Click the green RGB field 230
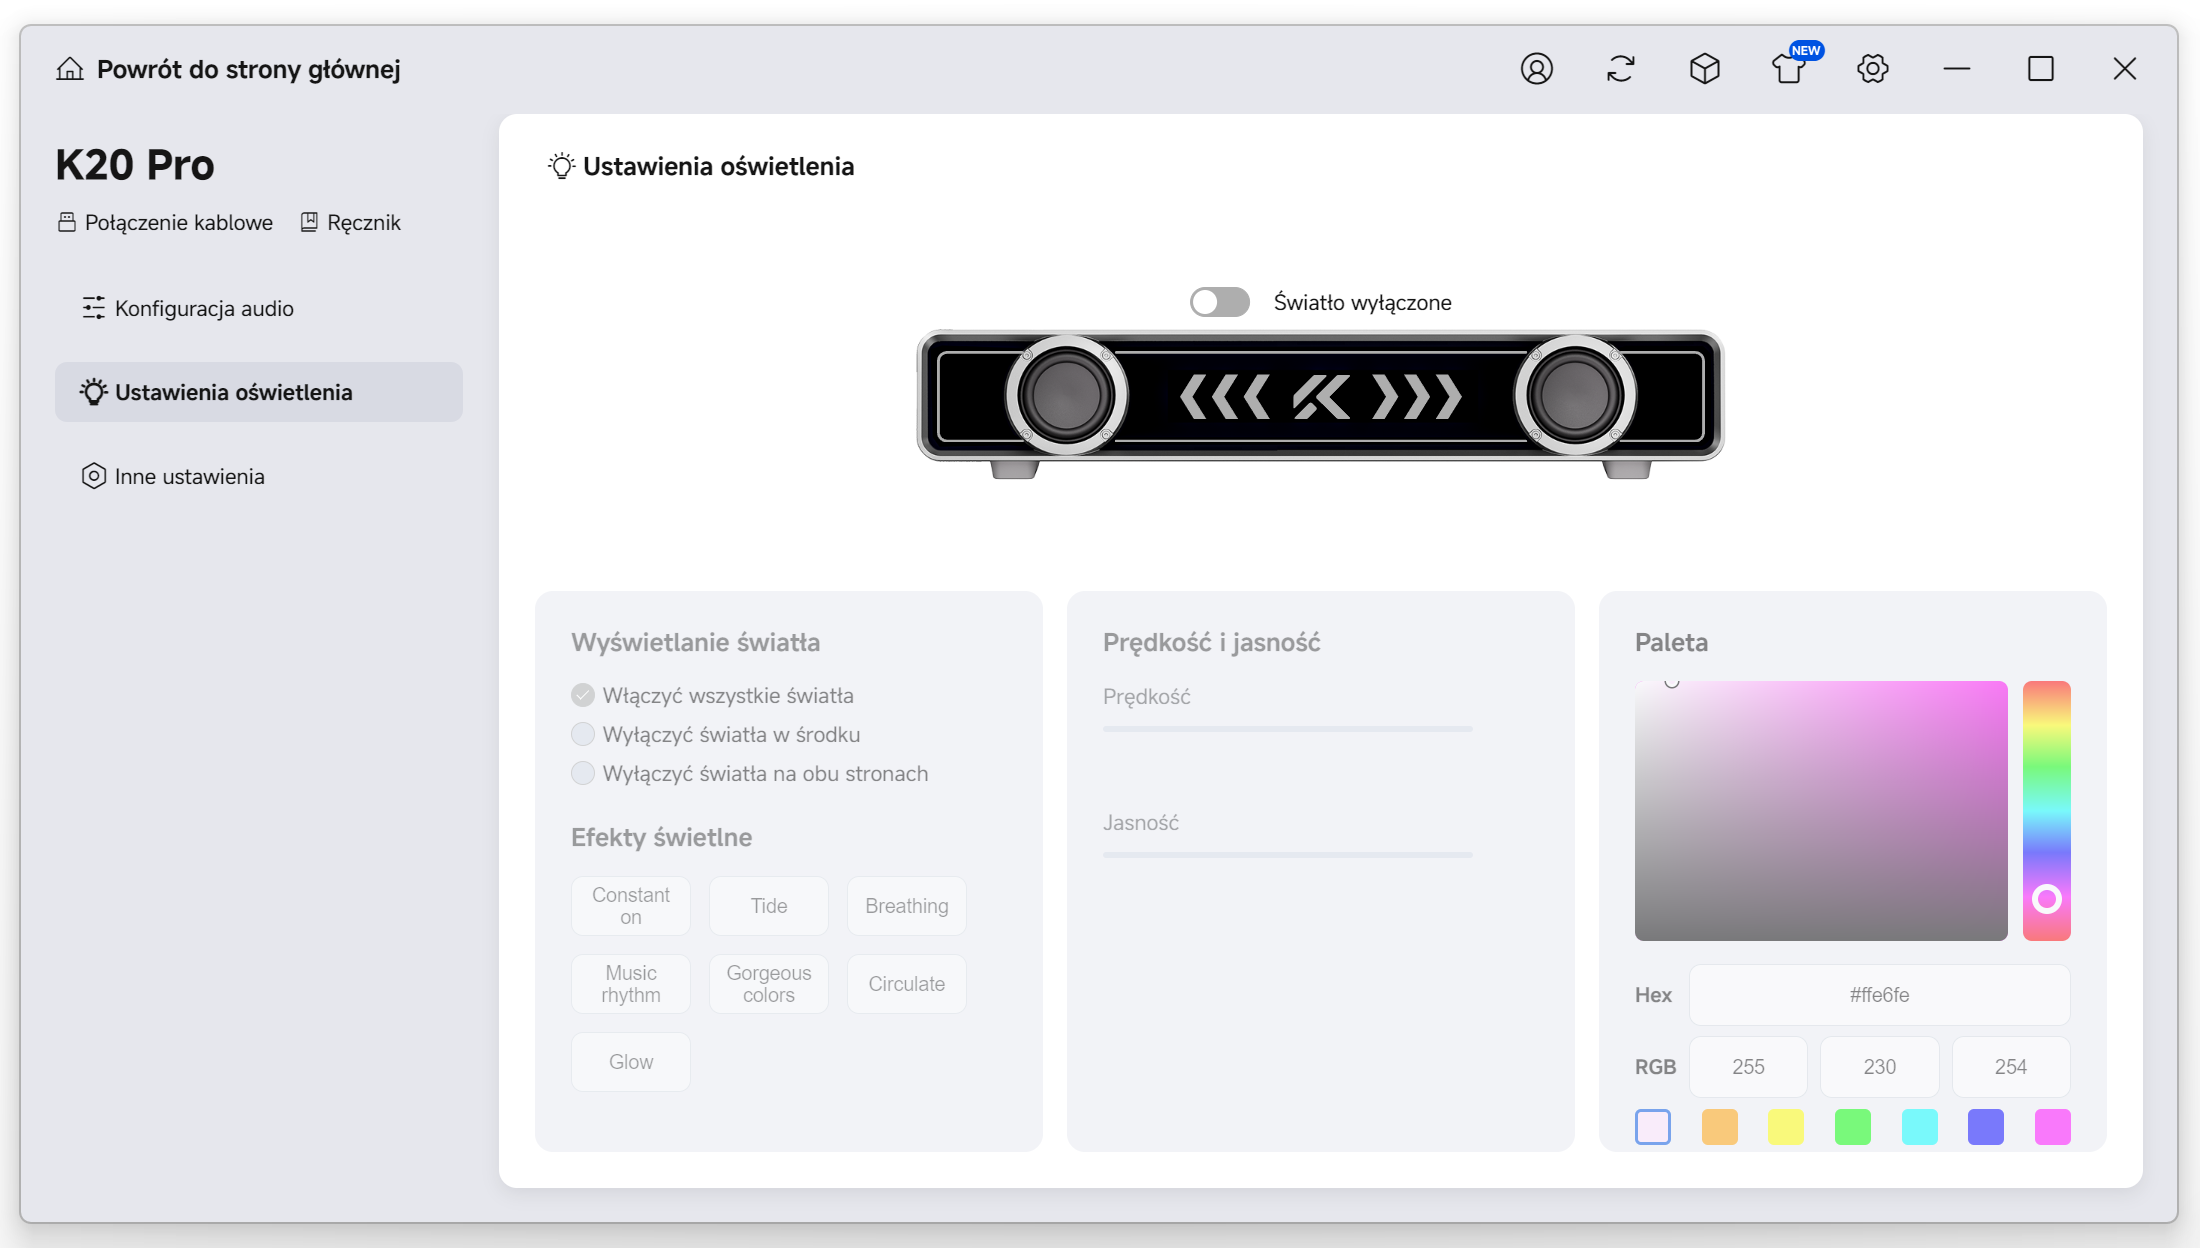 pyautogui.click(x=1880, y=1067)
